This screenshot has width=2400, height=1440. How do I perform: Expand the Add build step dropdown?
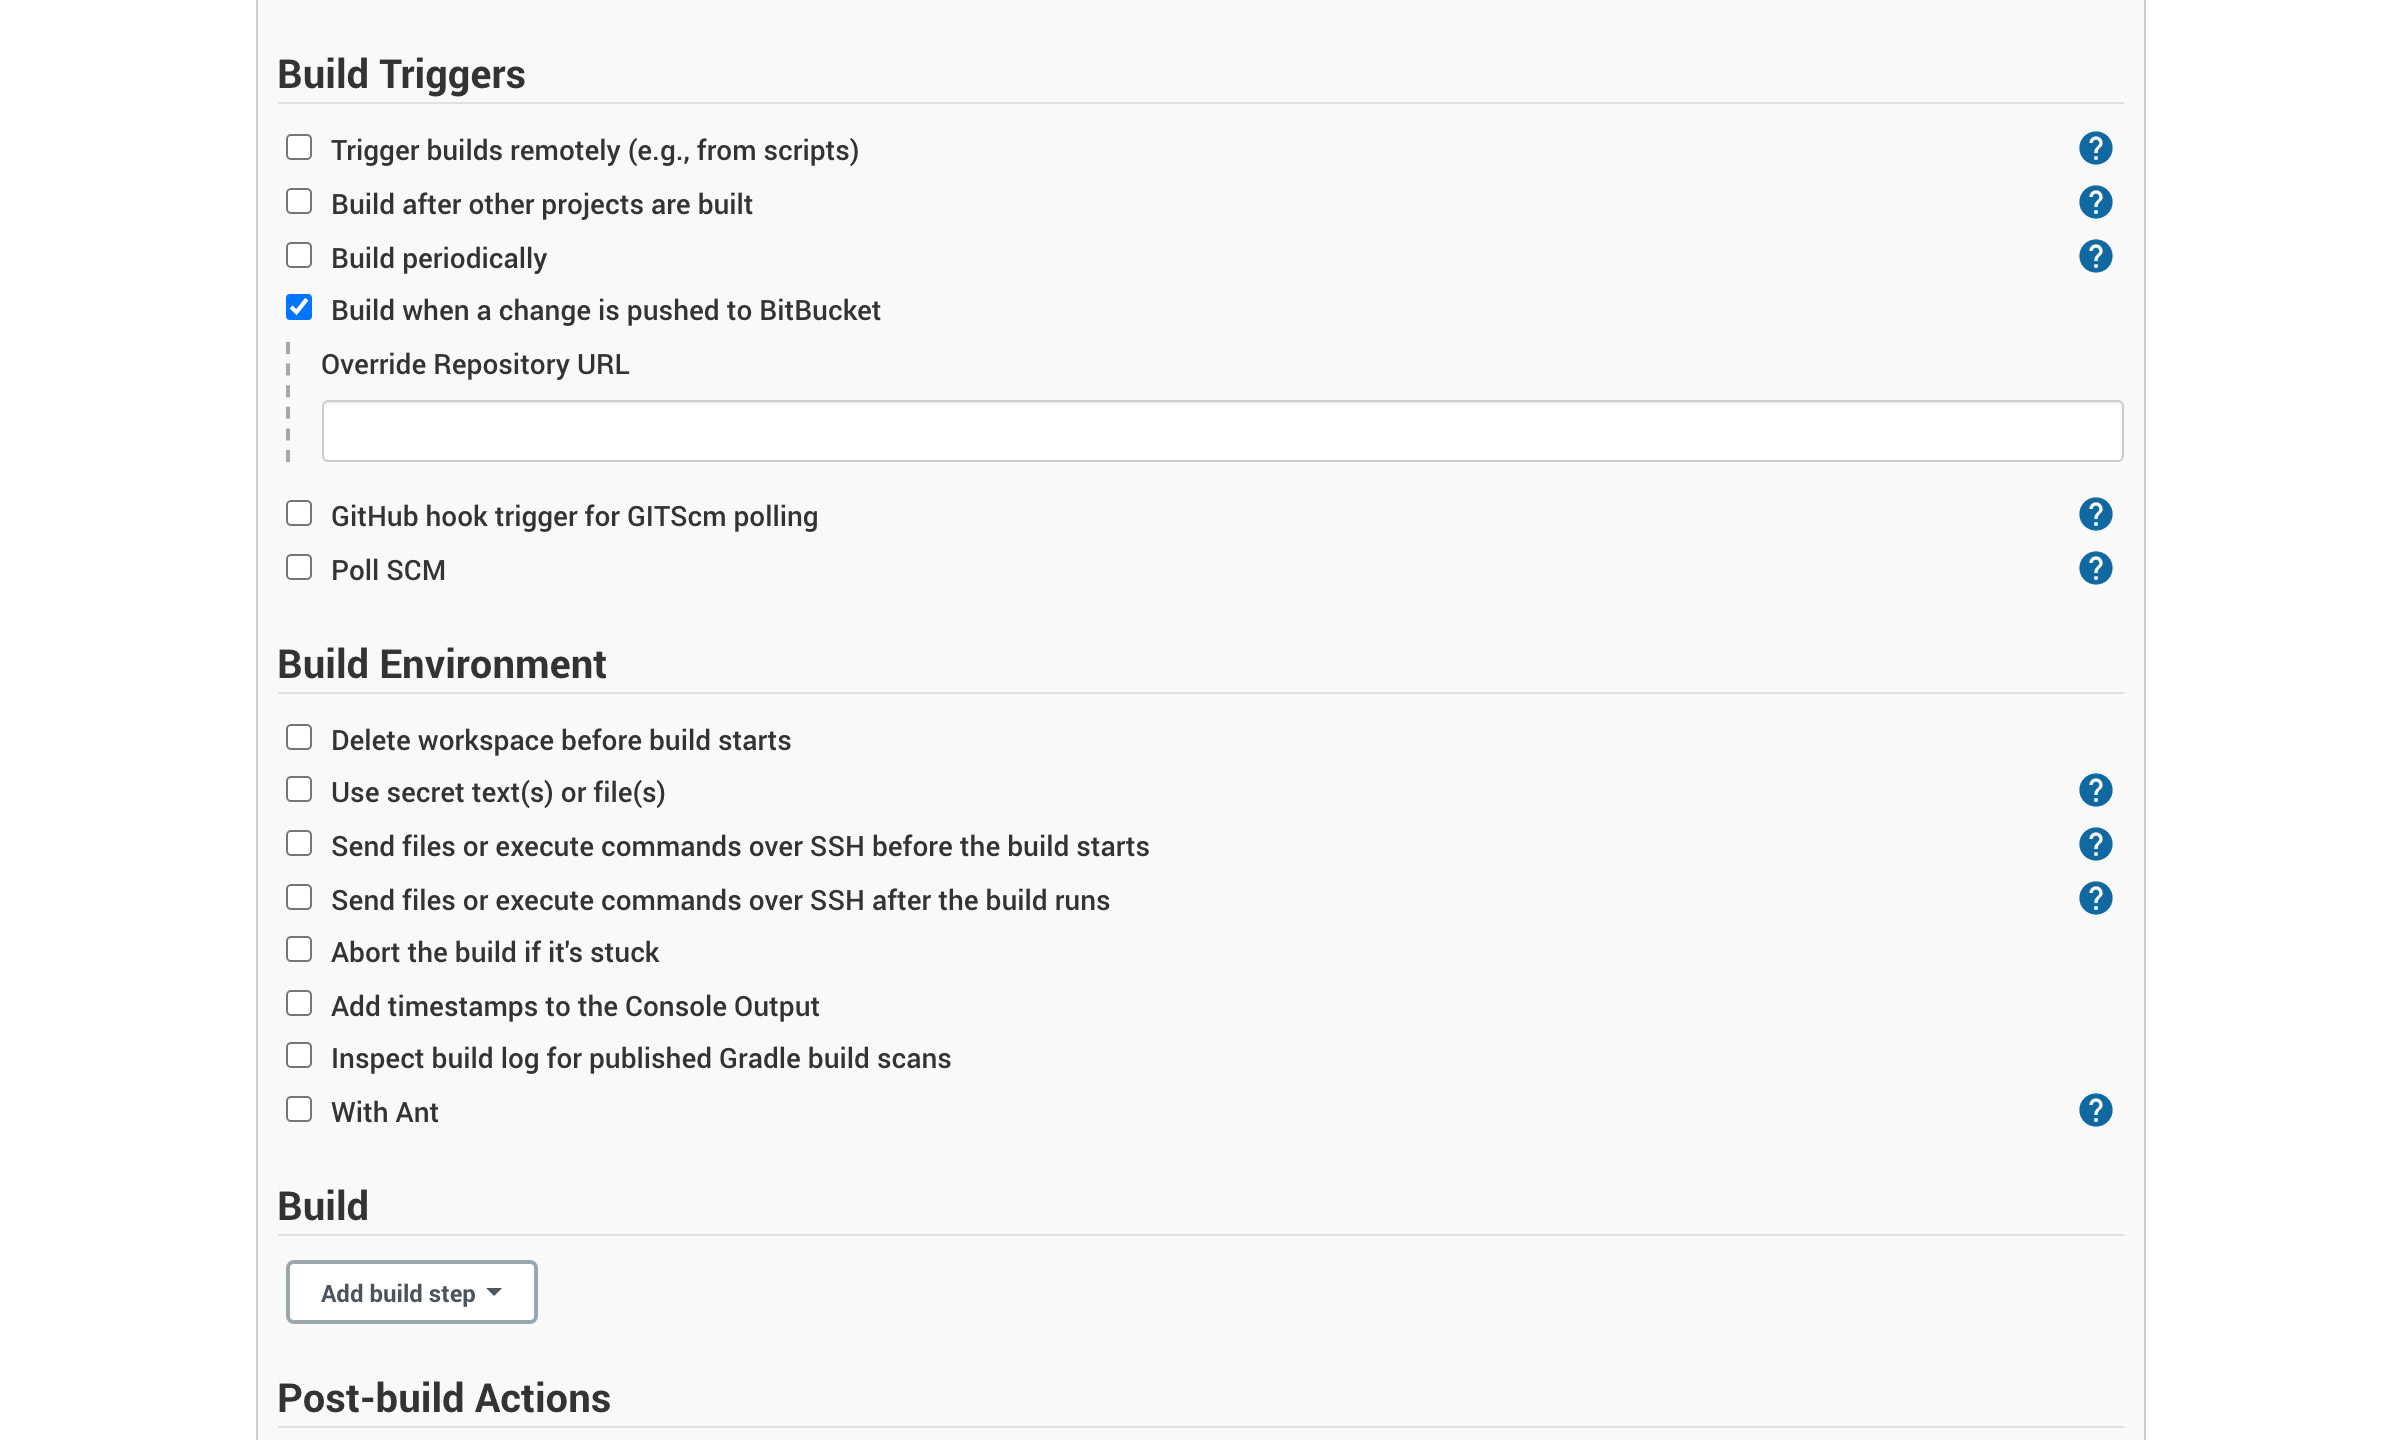point(411,1292)
